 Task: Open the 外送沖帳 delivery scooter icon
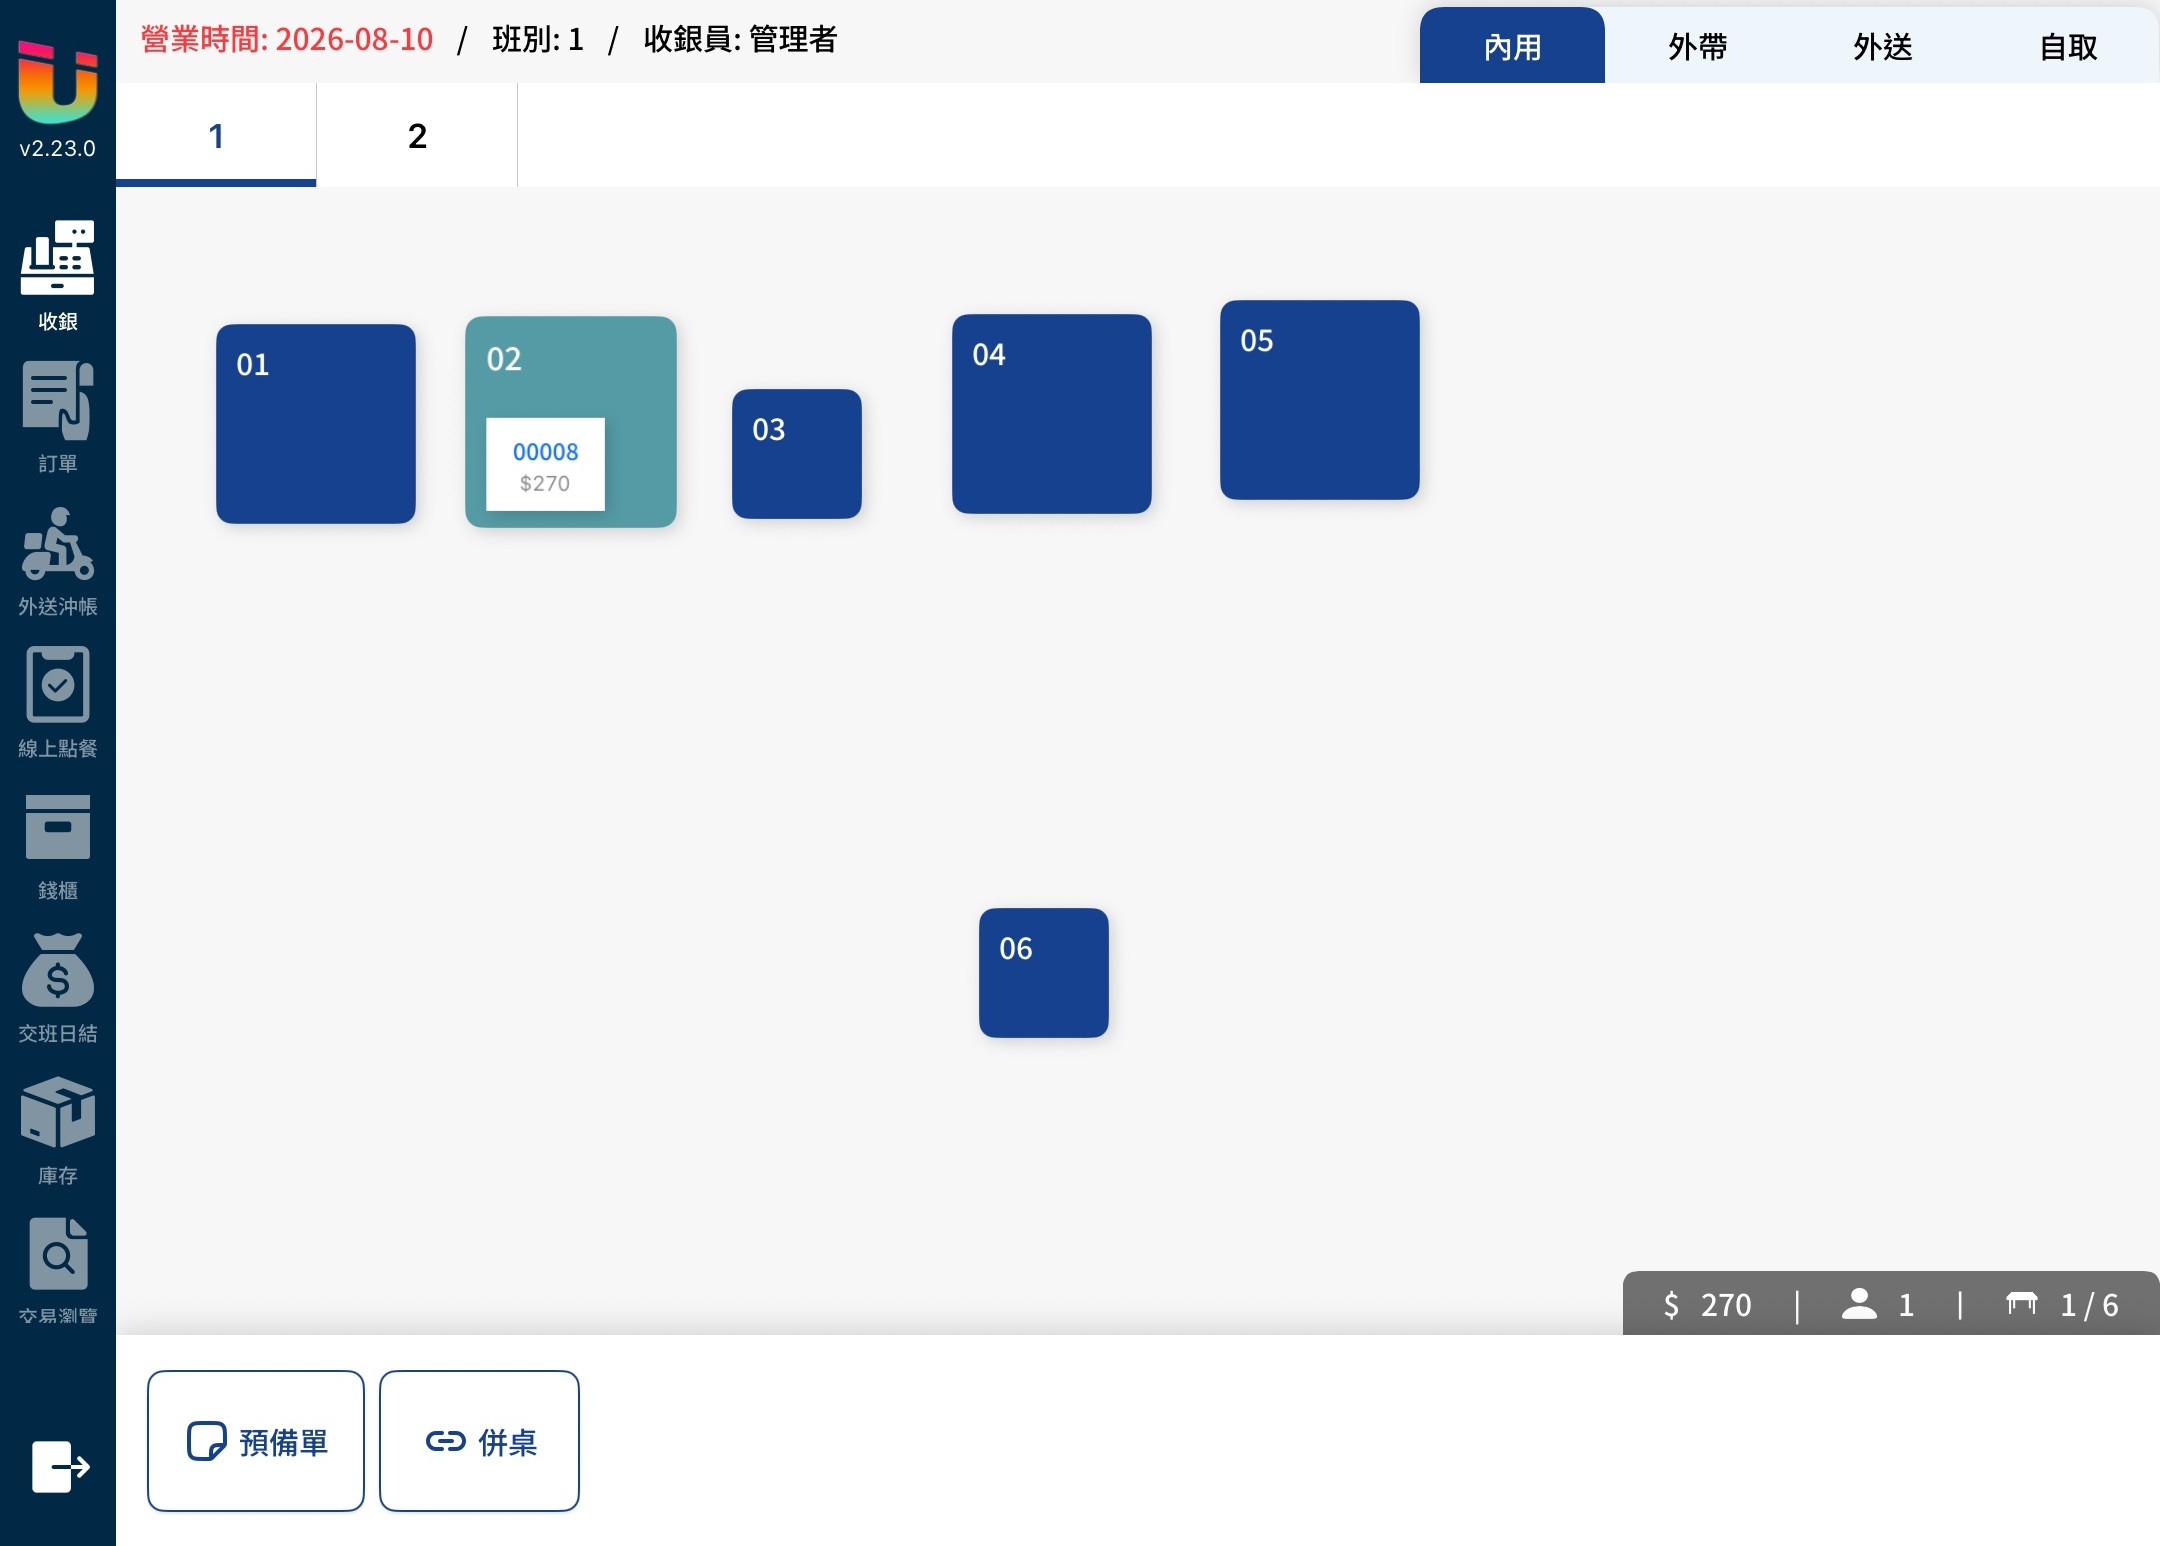(x=58, y=544)
